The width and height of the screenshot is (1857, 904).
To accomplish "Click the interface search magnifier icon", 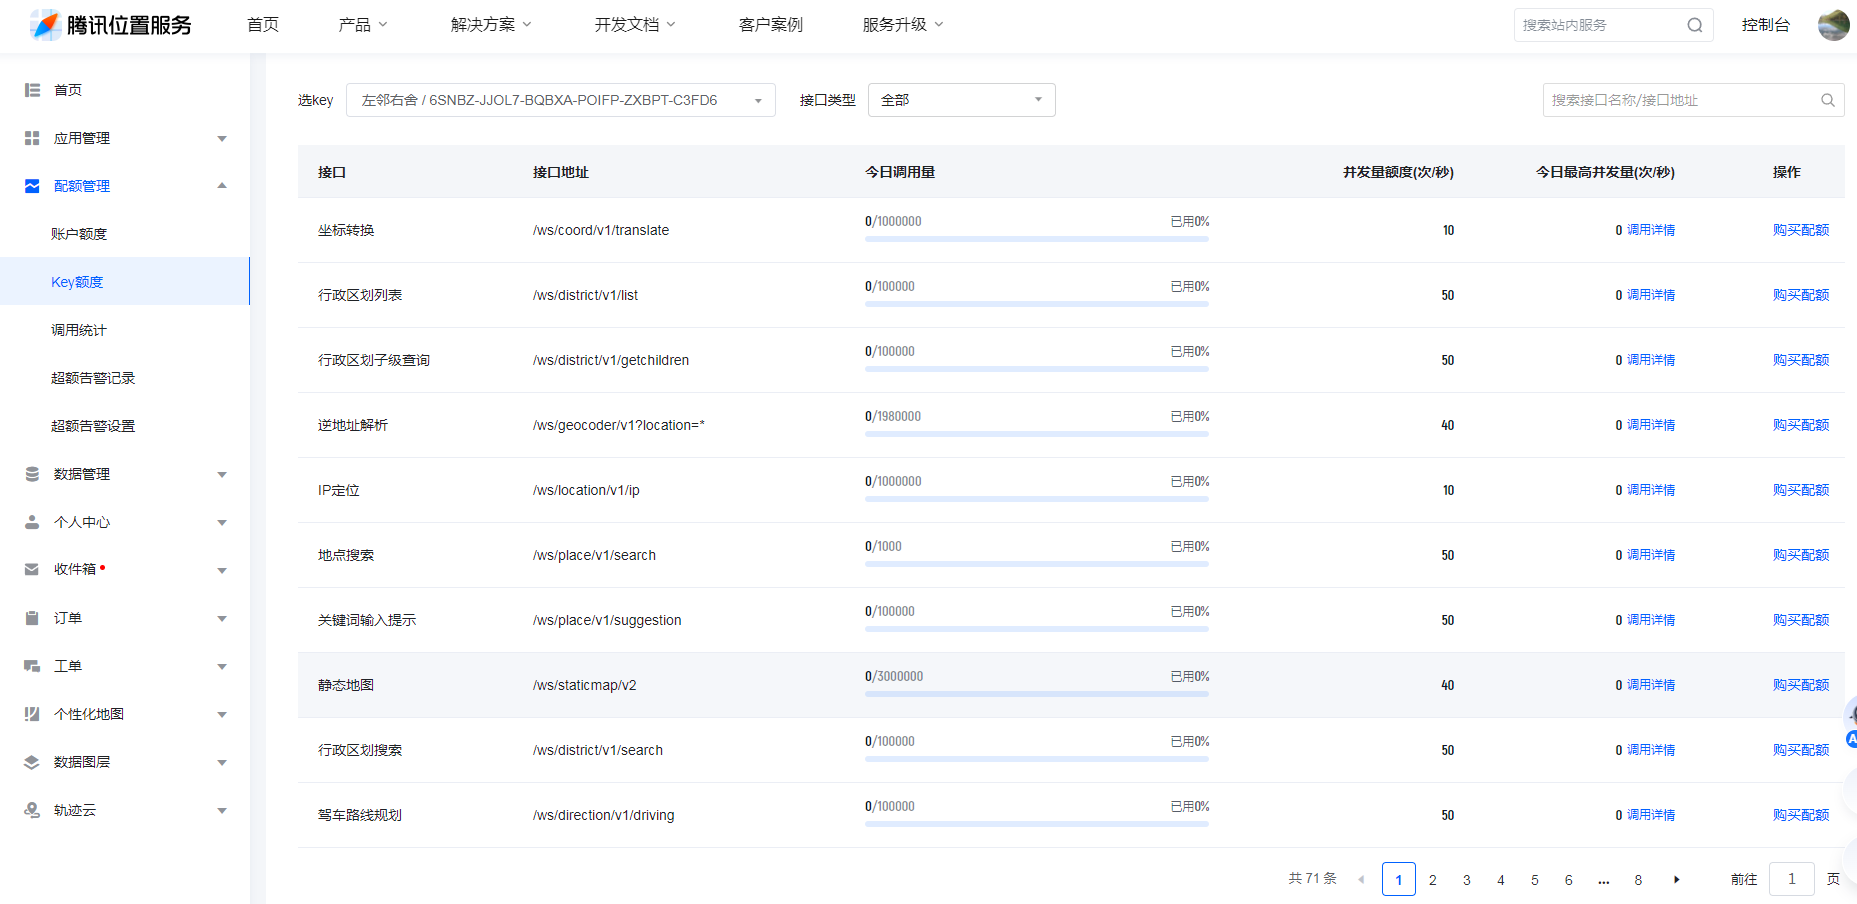I will pyautogui.click(x=1827, y=100).
